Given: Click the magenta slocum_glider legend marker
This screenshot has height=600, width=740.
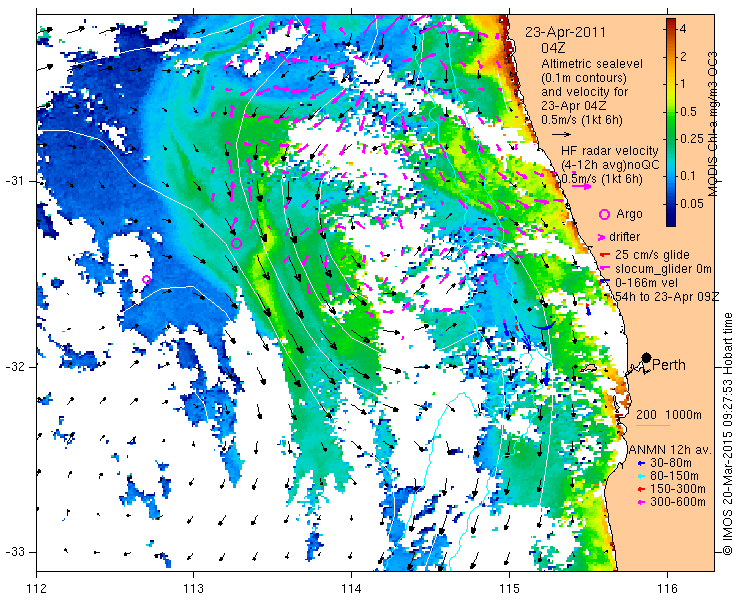Looking at the screenshot, I should tap(604, 269).
